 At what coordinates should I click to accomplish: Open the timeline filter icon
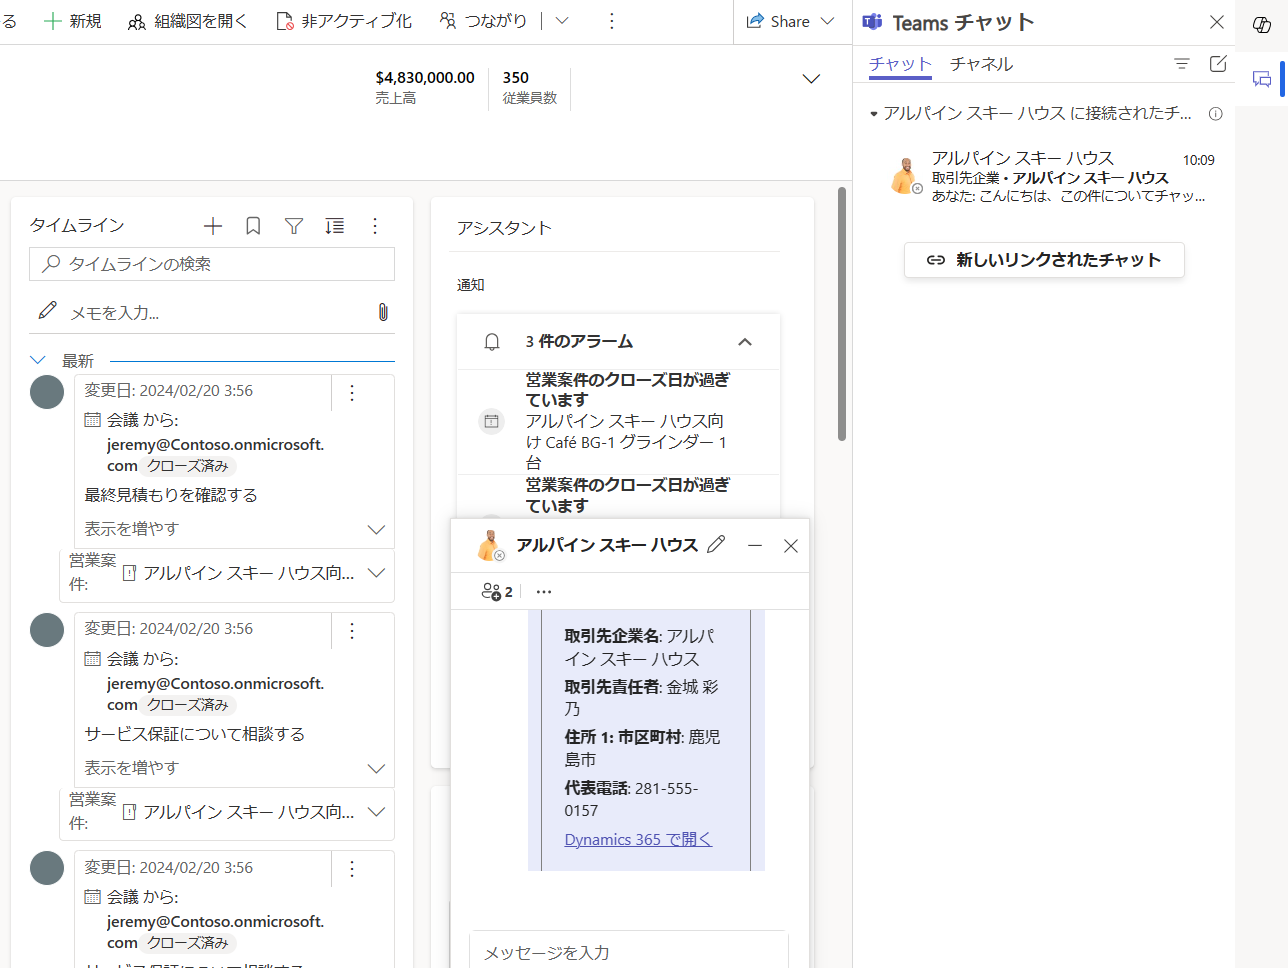point(294,226)
